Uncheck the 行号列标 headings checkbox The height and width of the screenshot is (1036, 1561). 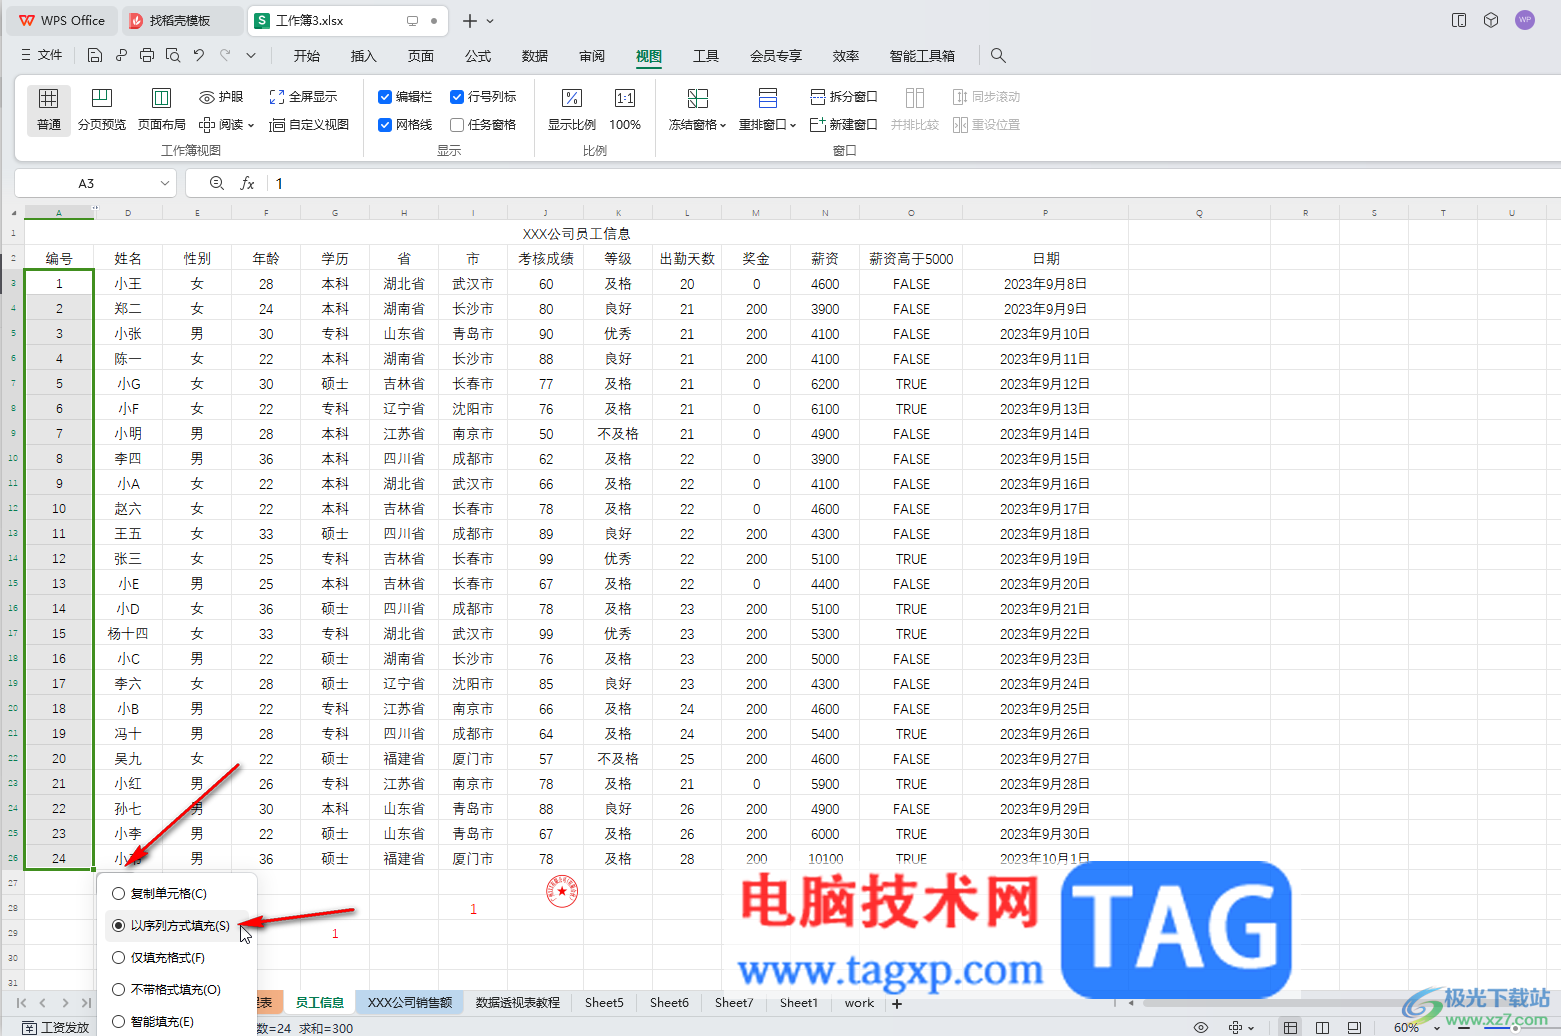[x=457, y=97]
